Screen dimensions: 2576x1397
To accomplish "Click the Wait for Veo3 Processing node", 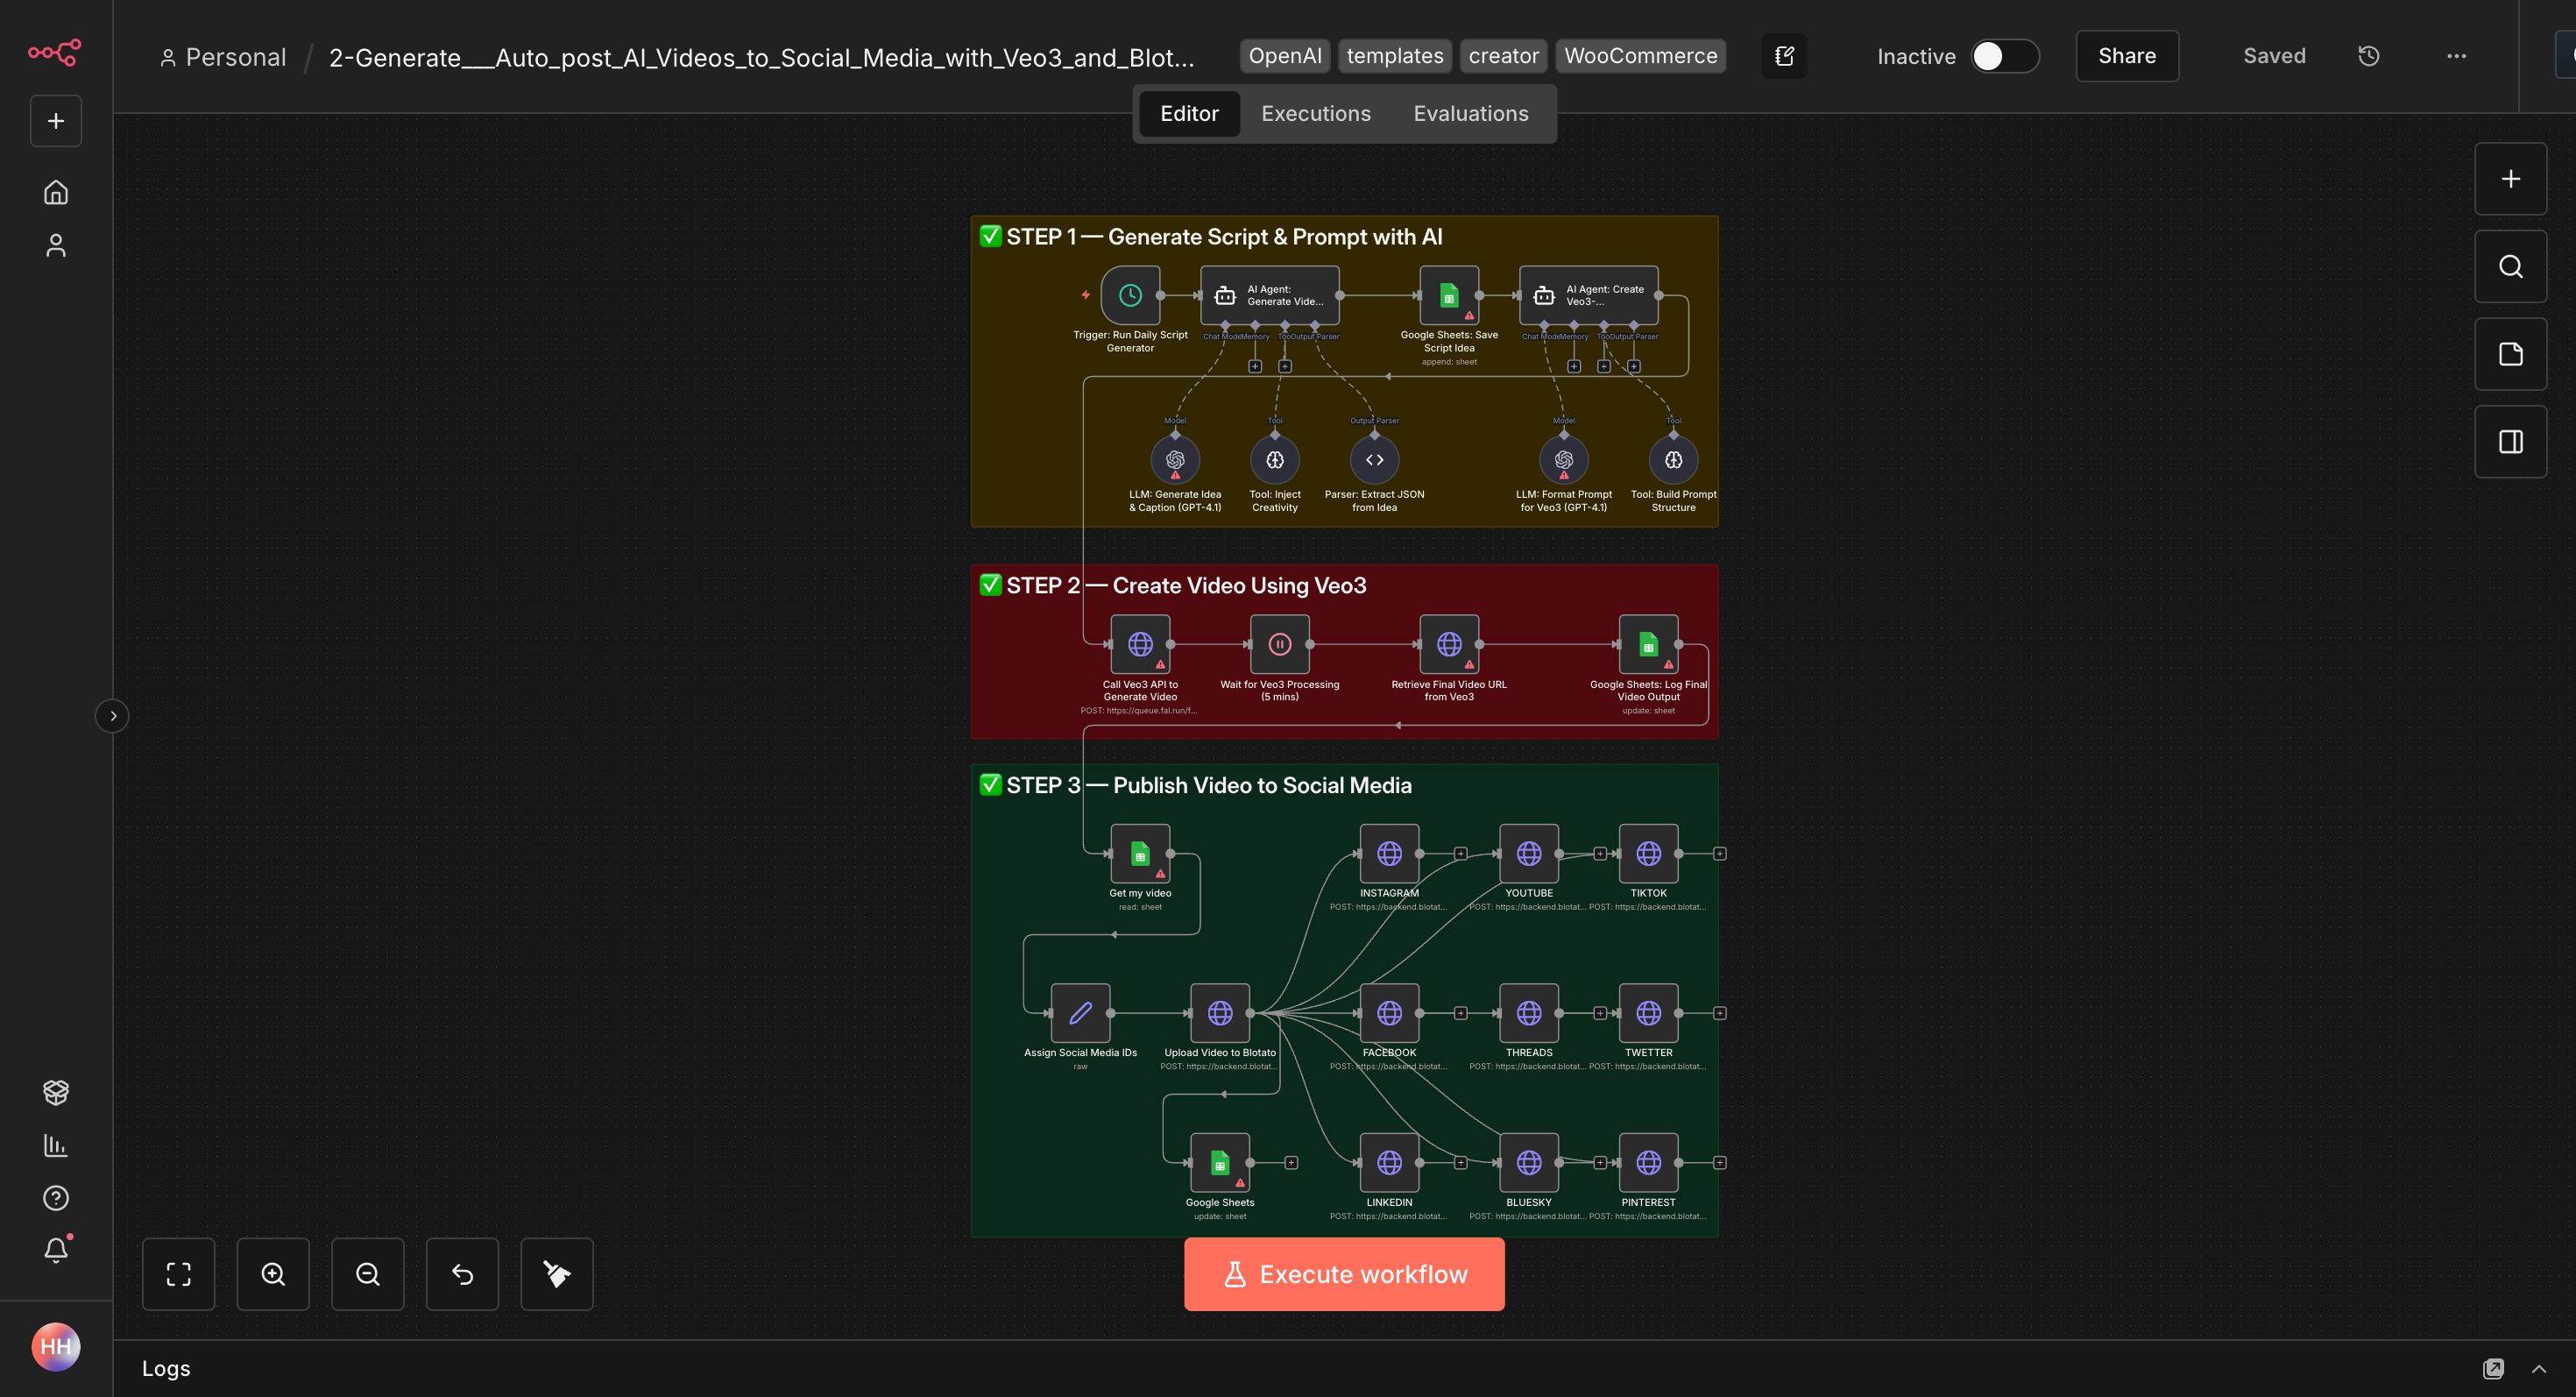I will [x=1279, y=645].
